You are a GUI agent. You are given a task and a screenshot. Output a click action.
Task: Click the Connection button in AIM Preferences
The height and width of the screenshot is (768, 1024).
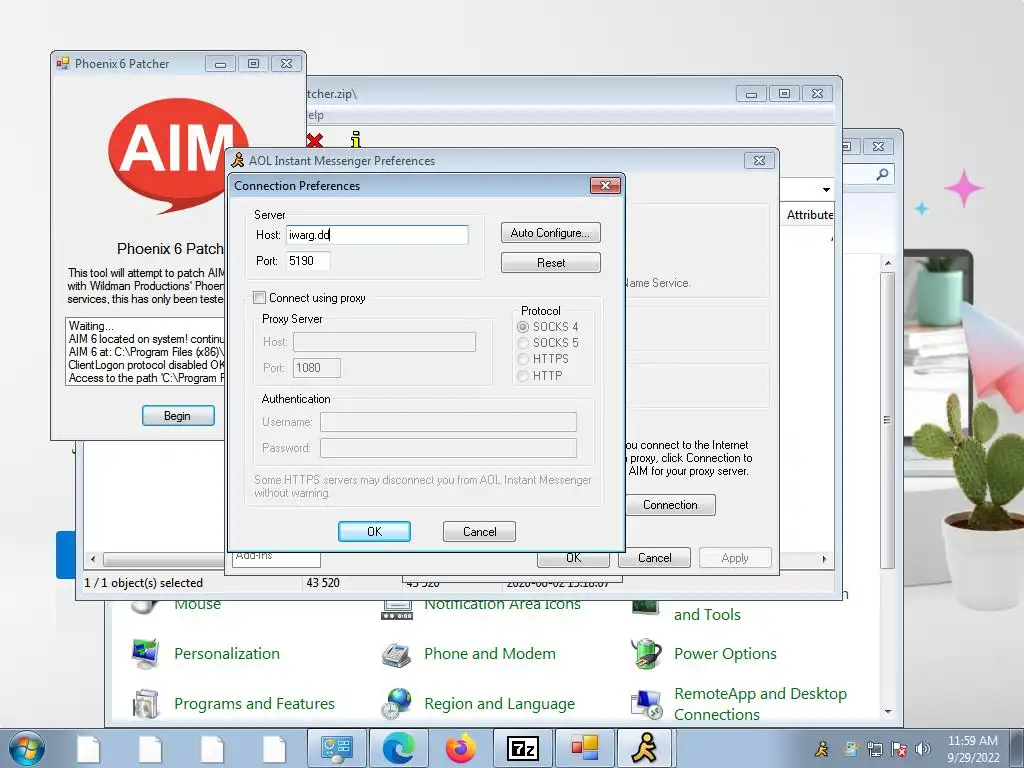pos(670,505)
